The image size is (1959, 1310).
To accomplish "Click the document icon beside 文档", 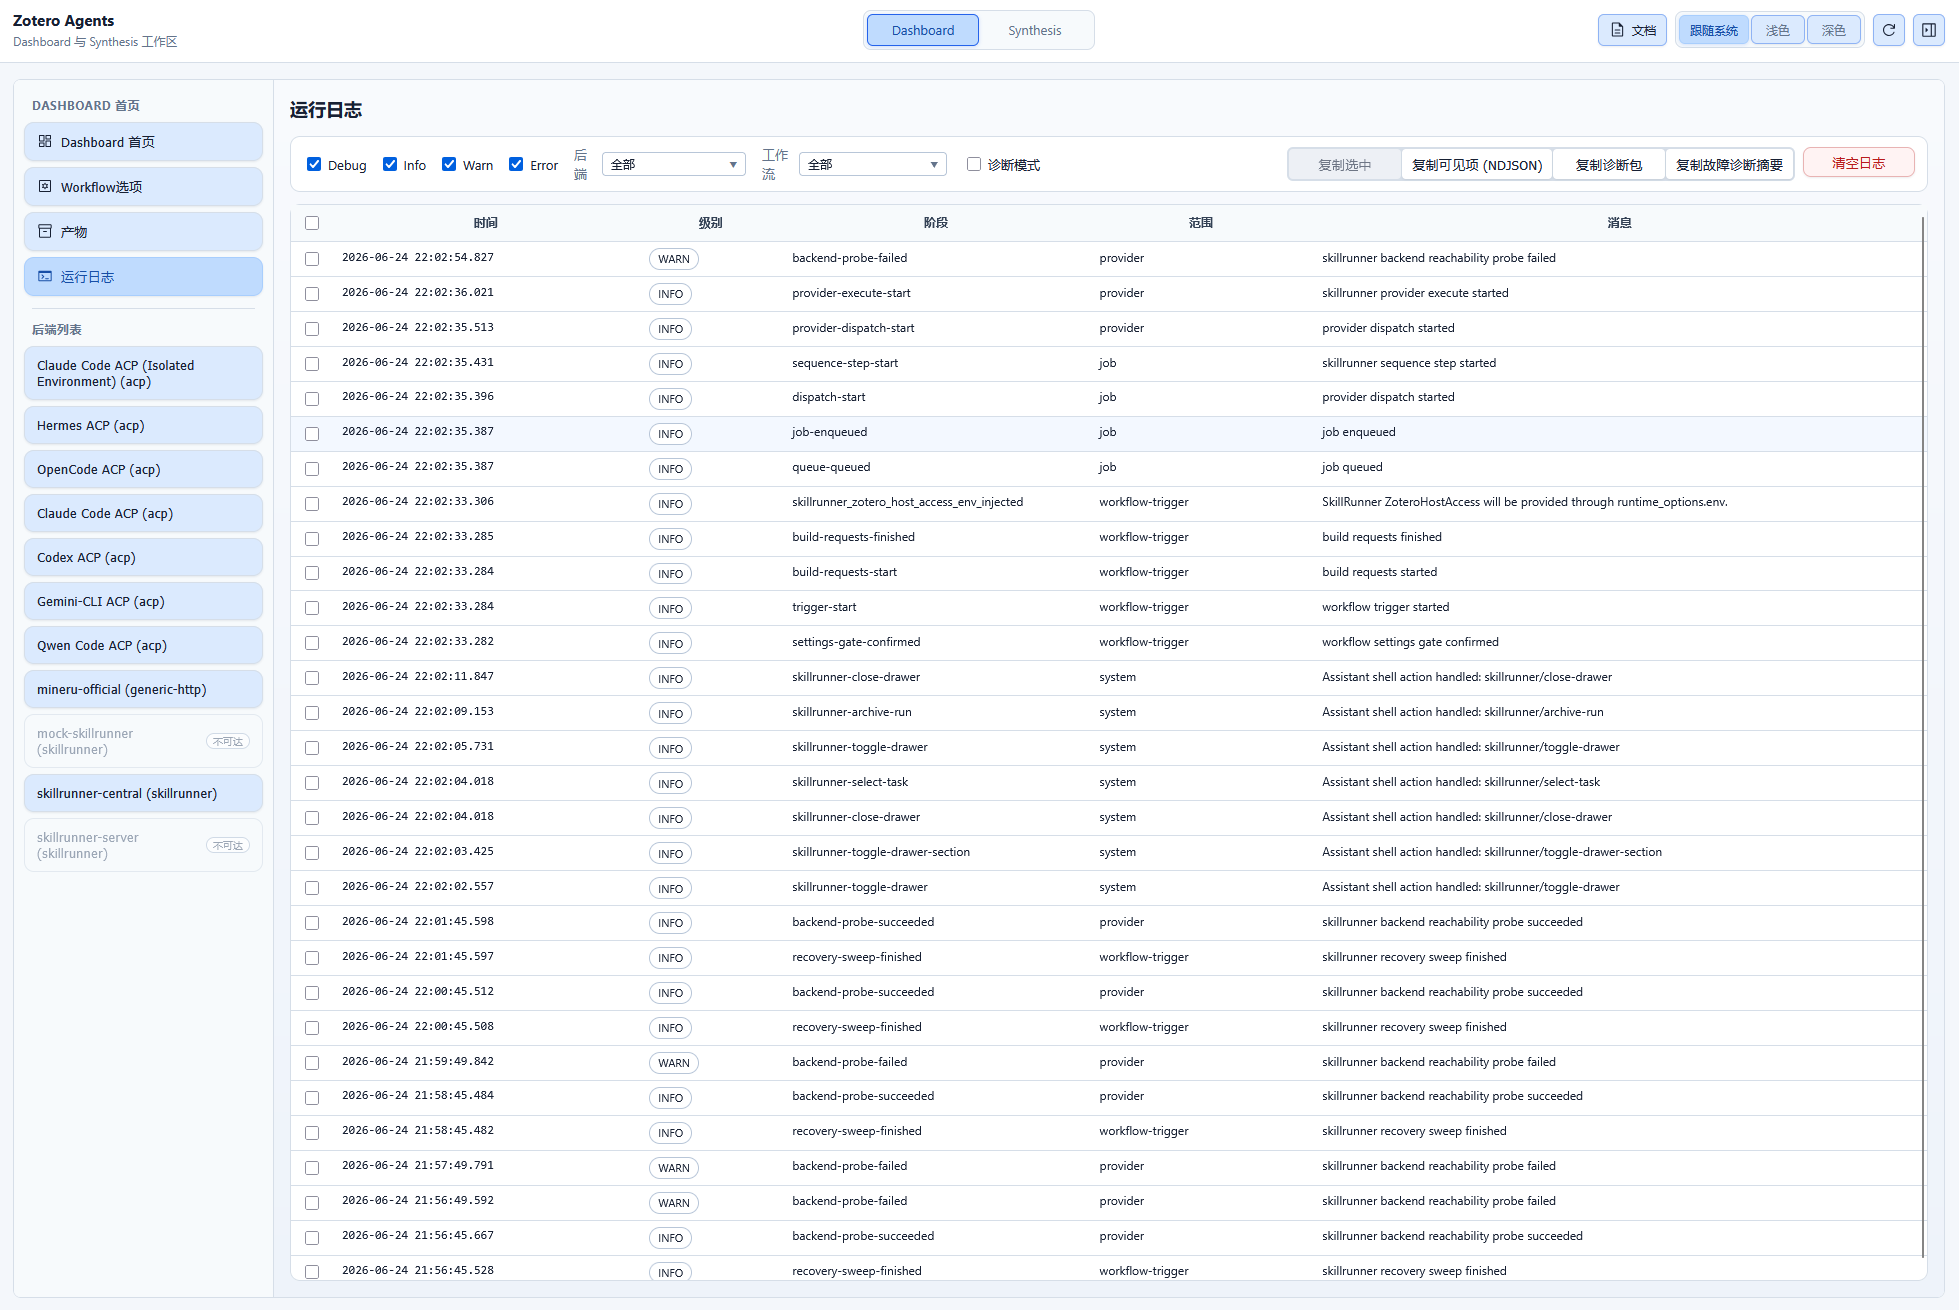I will point(1617,30).
